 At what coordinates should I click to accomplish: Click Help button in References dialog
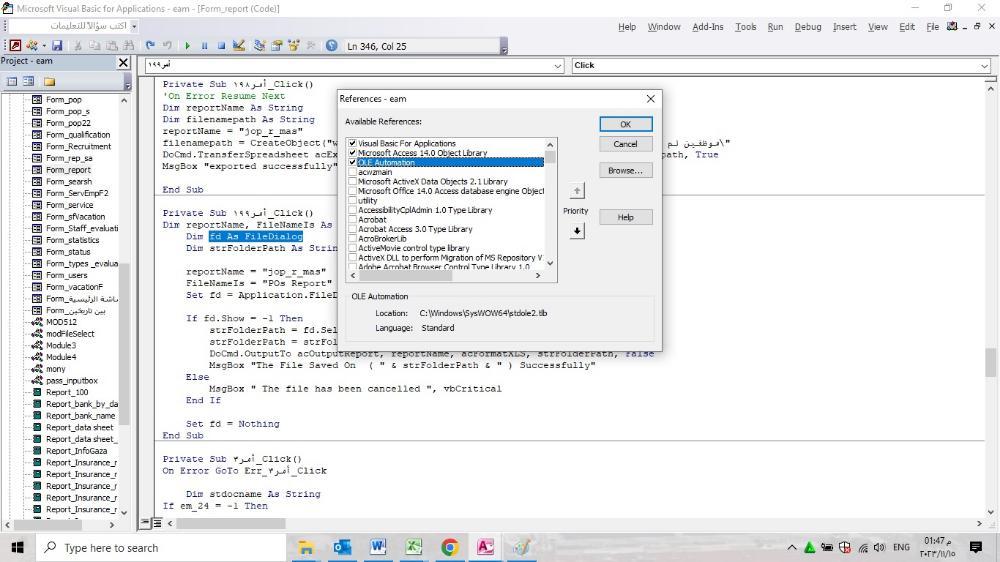tap(626, 217)
